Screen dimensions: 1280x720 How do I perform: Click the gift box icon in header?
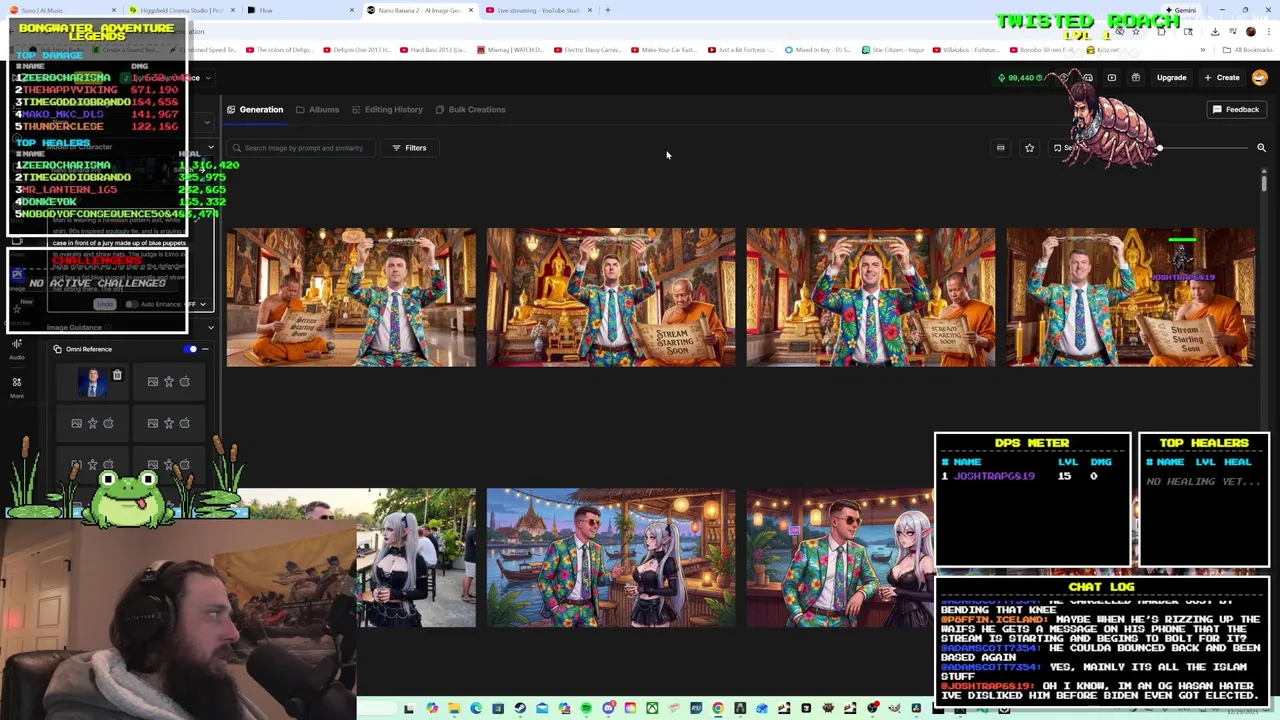point(1135,77)
